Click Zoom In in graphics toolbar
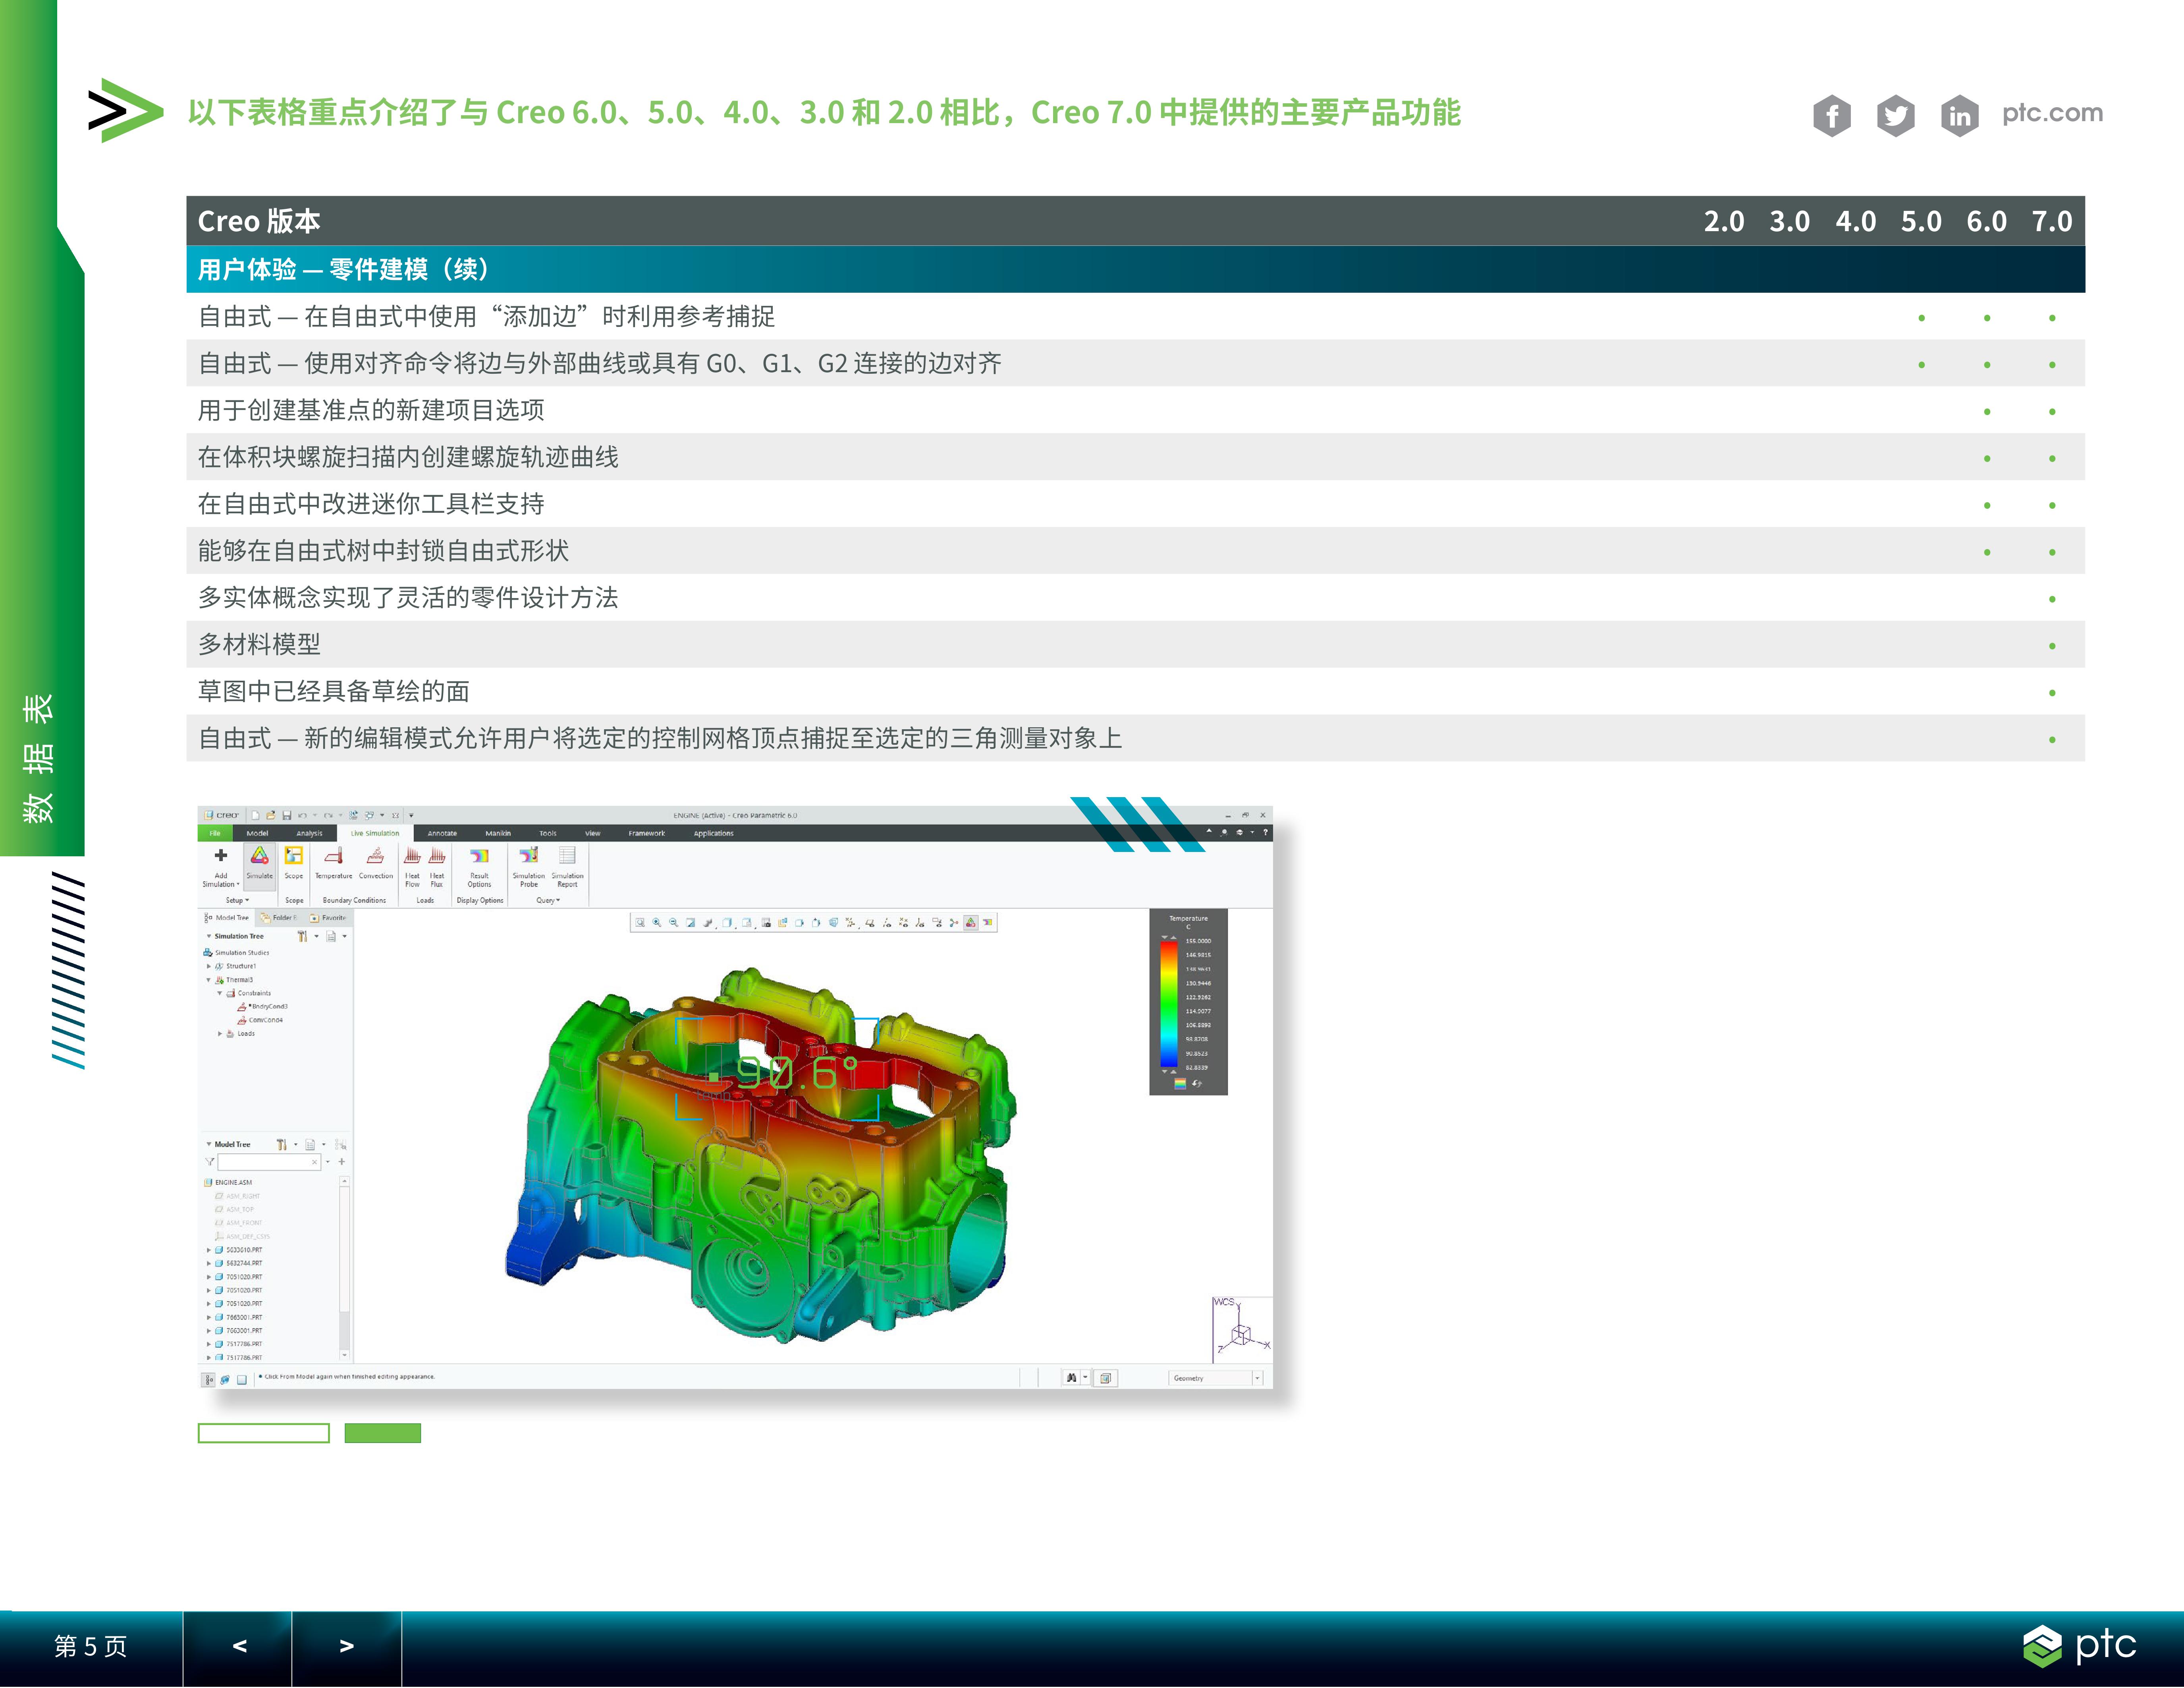2184x1688 pixels. (x=657, y=923)
